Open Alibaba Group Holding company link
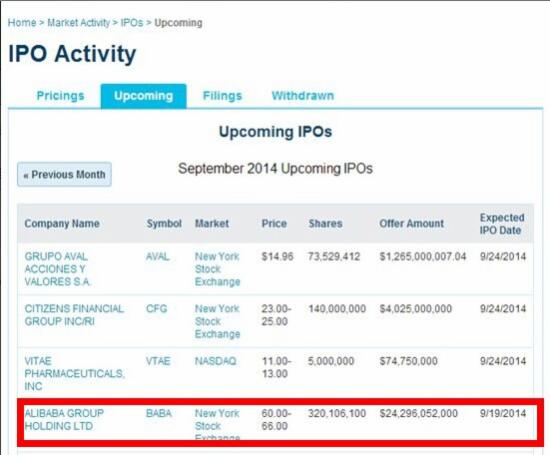This screenshot has height=455, width=550. [x=64, y=420]
